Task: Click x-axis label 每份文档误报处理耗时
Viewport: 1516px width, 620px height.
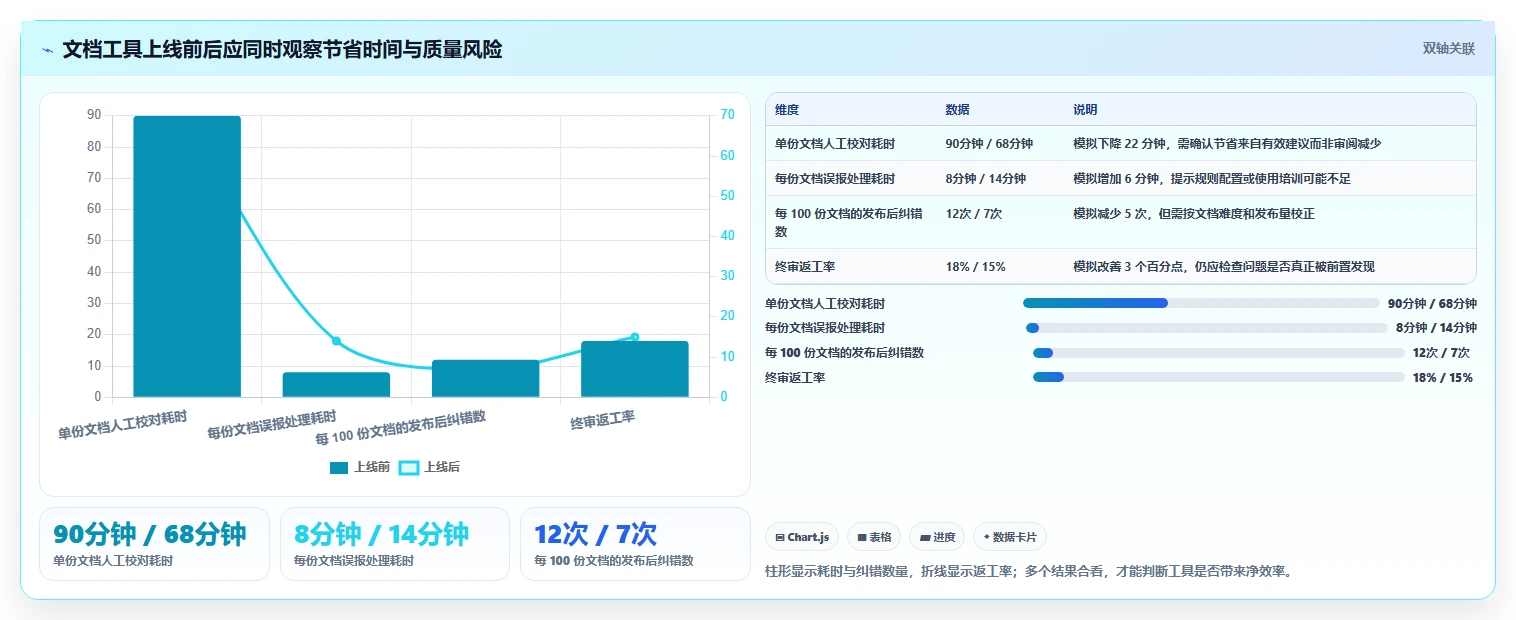Action: (272, 425)
